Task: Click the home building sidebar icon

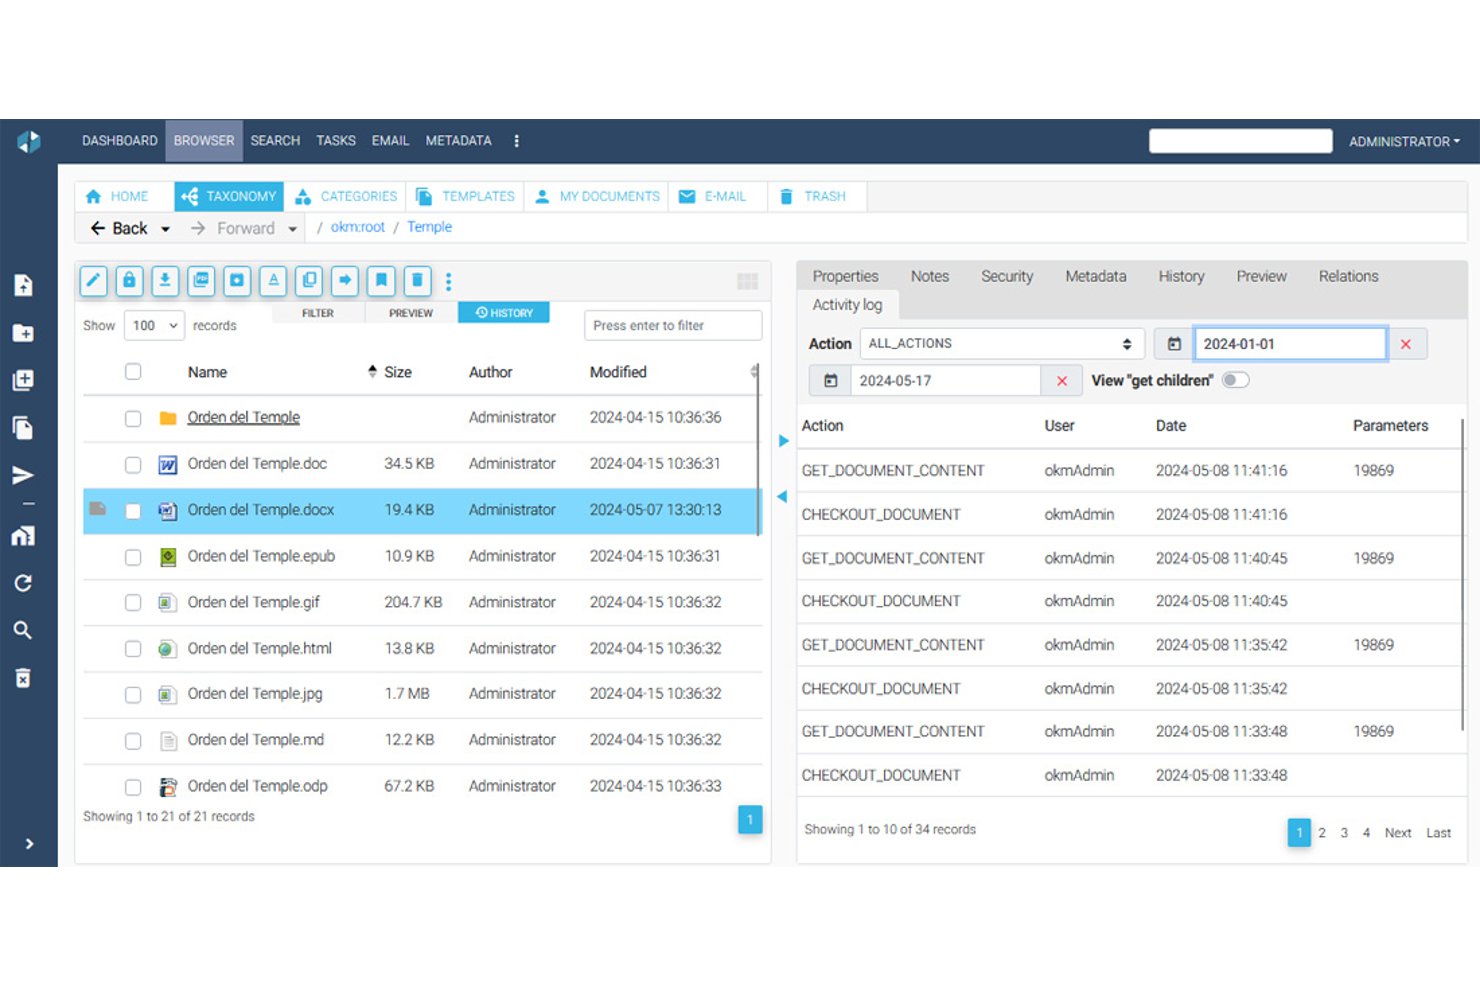Action: [23, 535]
